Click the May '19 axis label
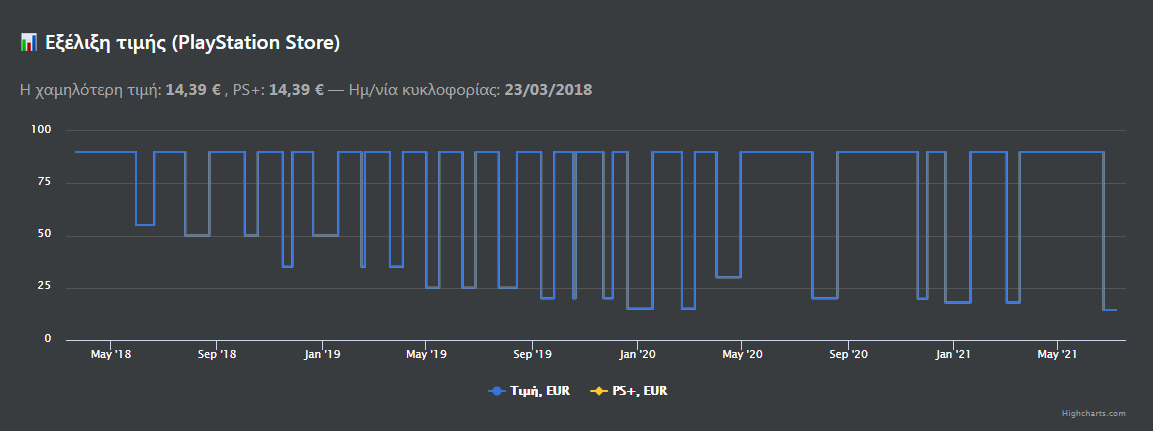The image size is (1153, 431). 426,355
